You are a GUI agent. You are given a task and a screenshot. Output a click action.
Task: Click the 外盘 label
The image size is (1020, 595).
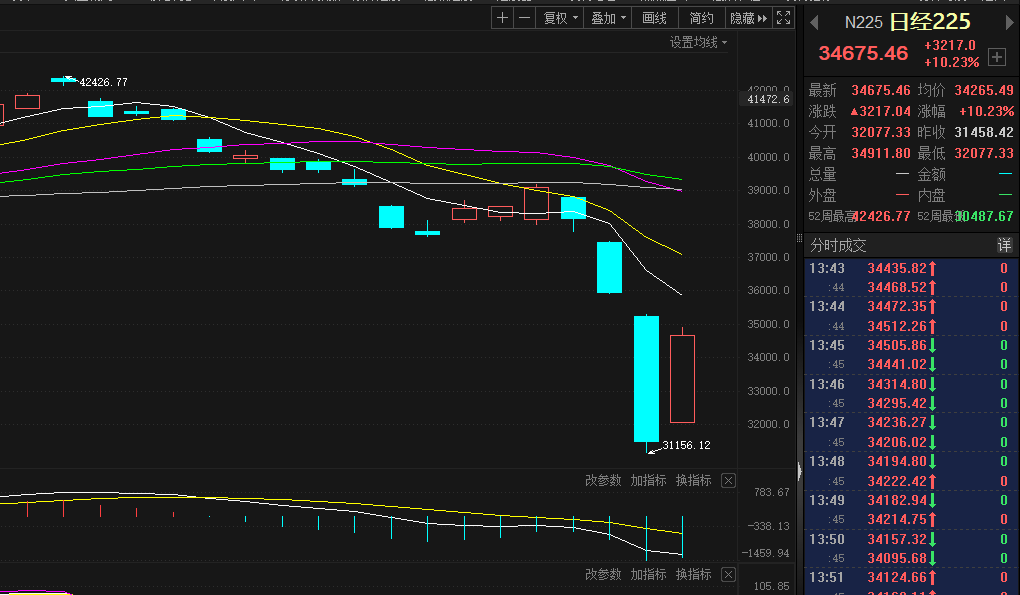click(x=822, y=195)
